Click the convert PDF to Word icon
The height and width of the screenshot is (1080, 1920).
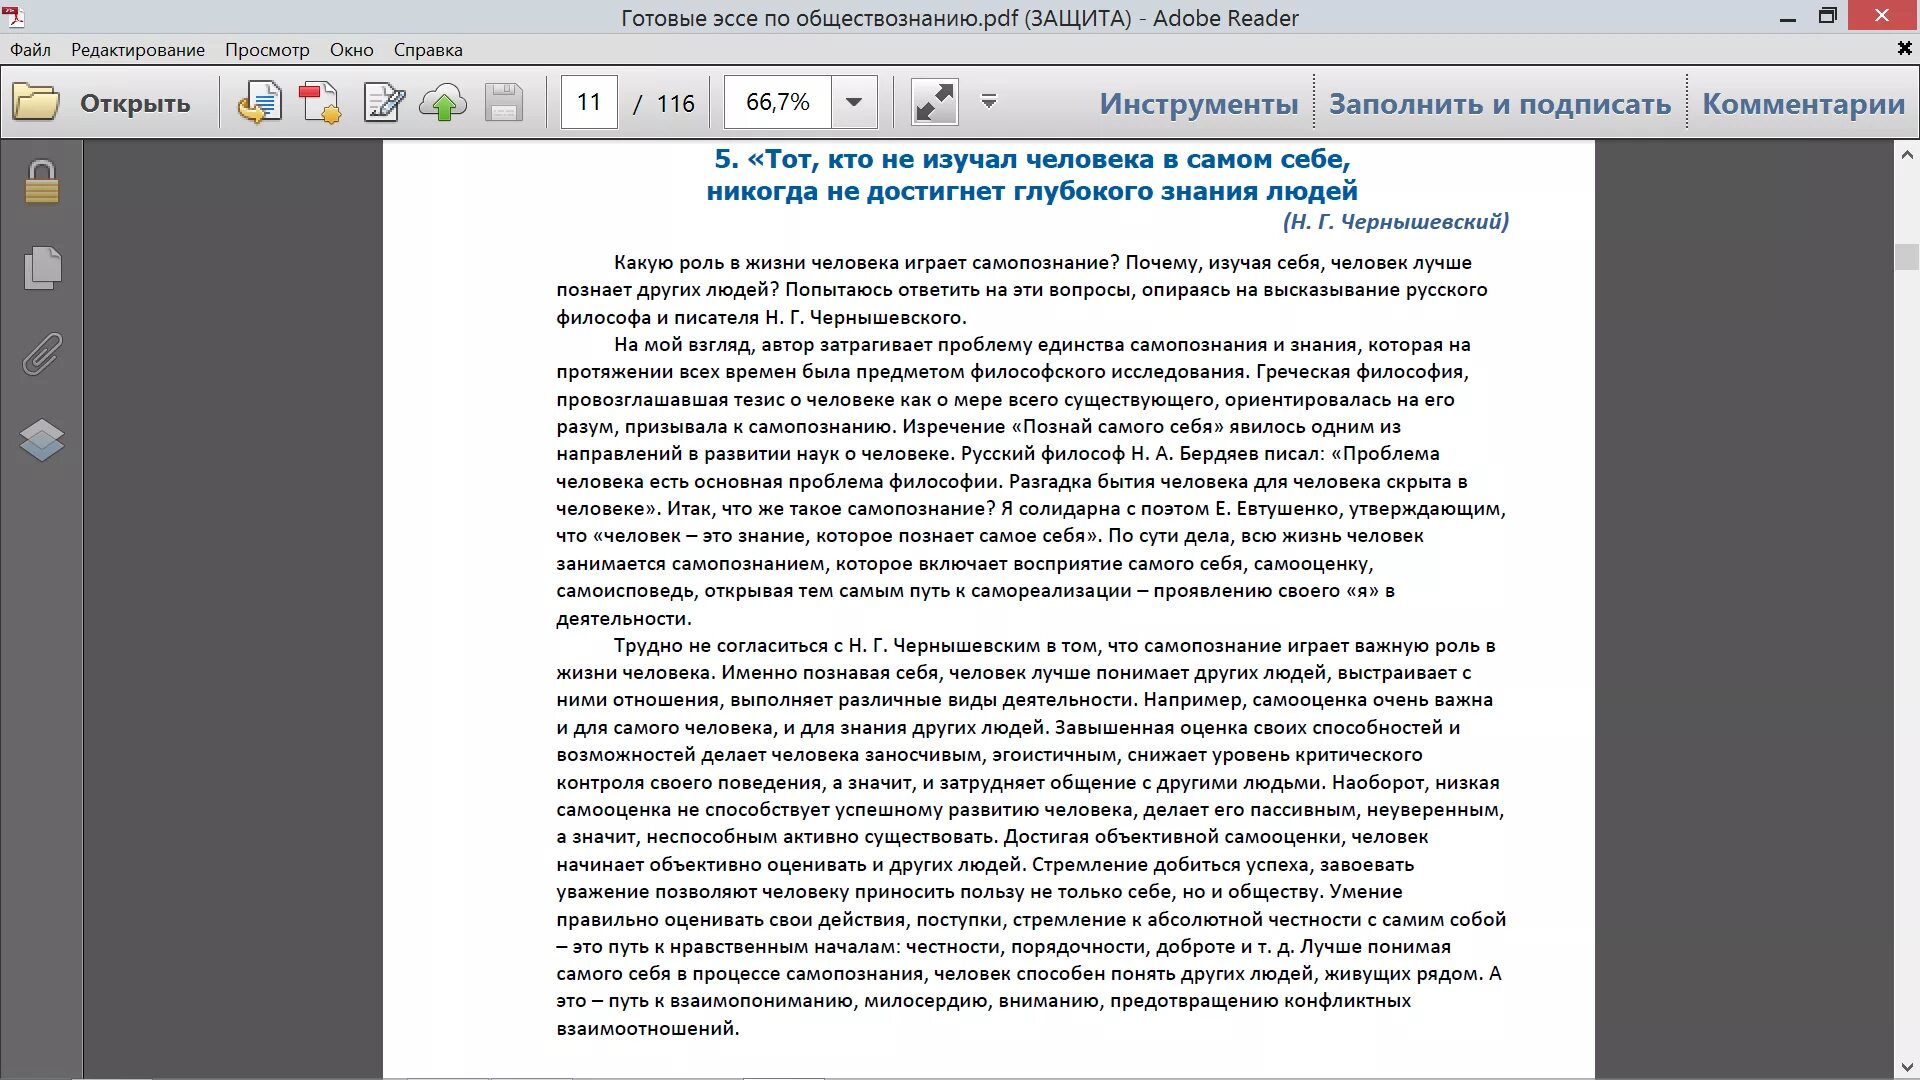[259, 103]
